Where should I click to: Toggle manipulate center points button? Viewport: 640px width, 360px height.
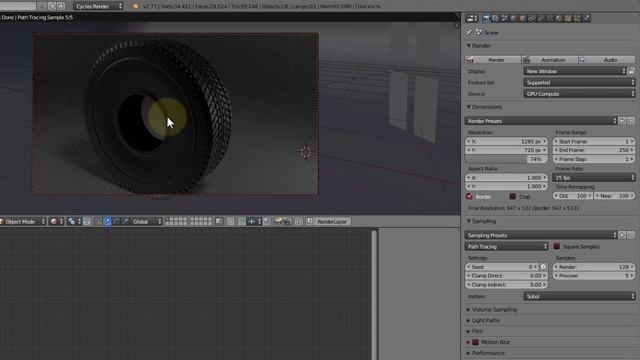click(86, 221)
